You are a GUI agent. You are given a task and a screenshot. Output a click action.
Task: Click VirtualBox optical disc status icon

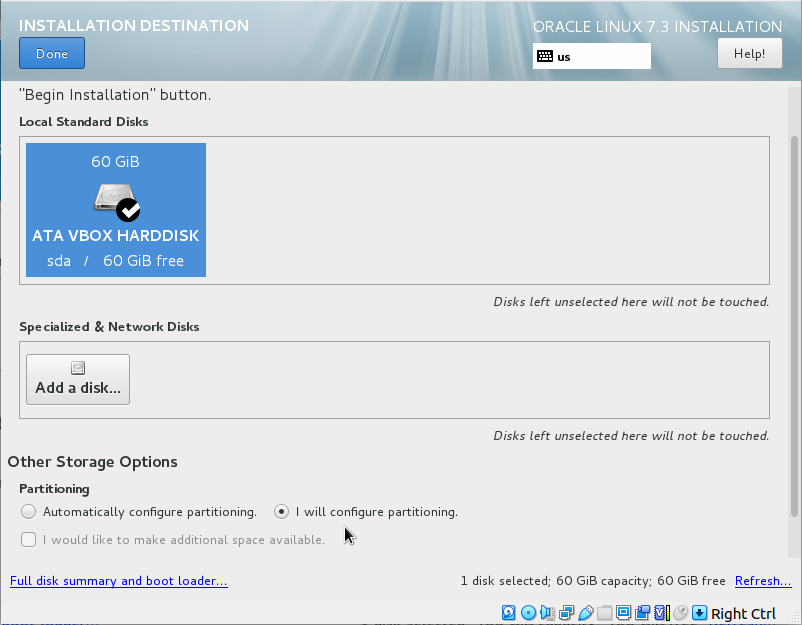point(528,613)
